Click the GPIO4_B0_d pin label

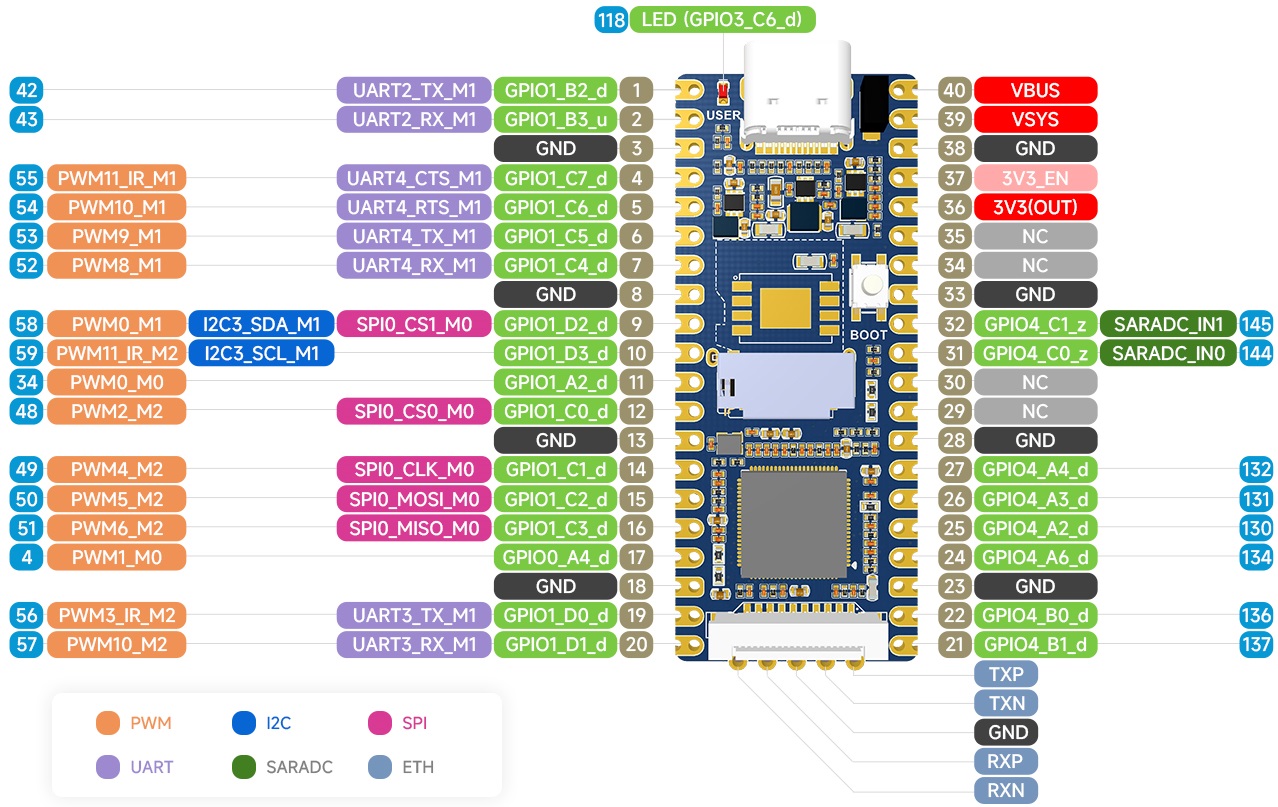point(1035,615)
